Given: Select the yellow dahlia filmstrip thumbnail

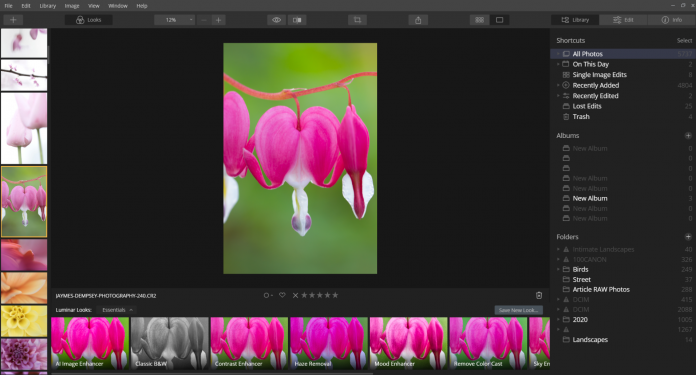Looking at the screenshot, I should (x=24, y=321).
